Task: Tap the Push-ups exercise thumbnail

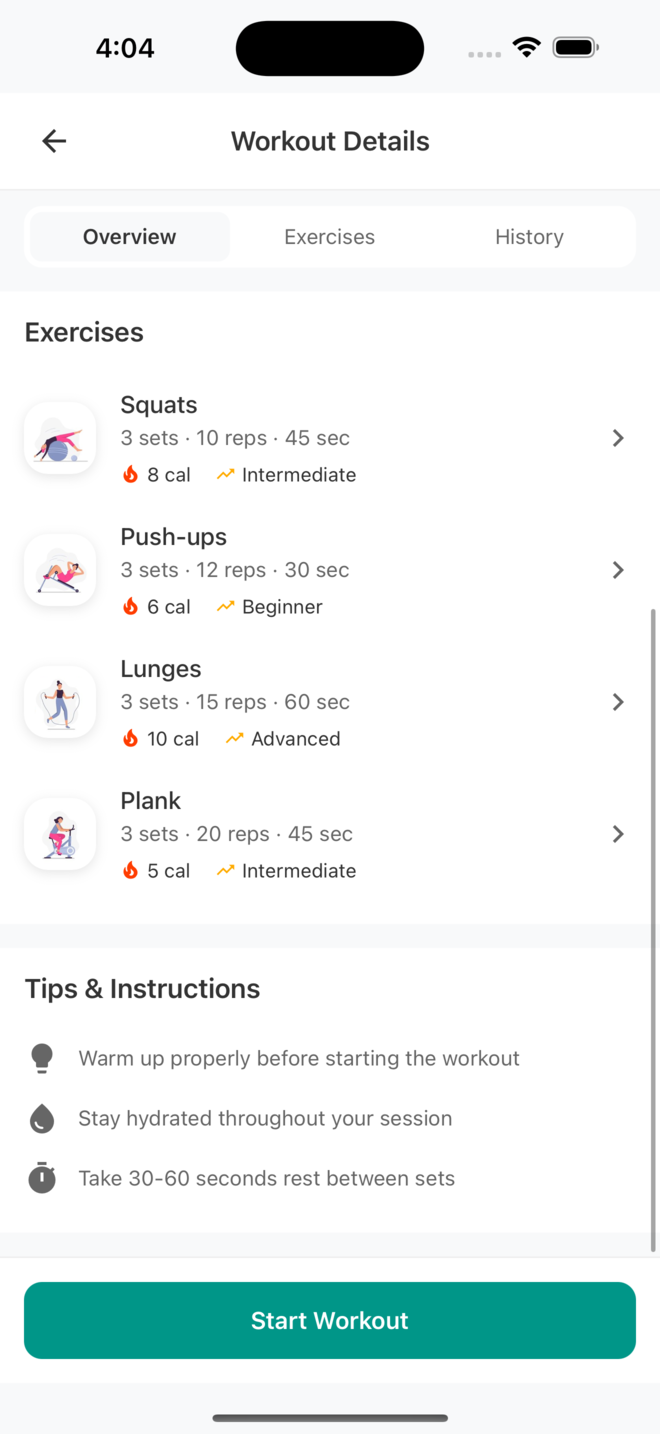Action: click(x=60, y=570)
